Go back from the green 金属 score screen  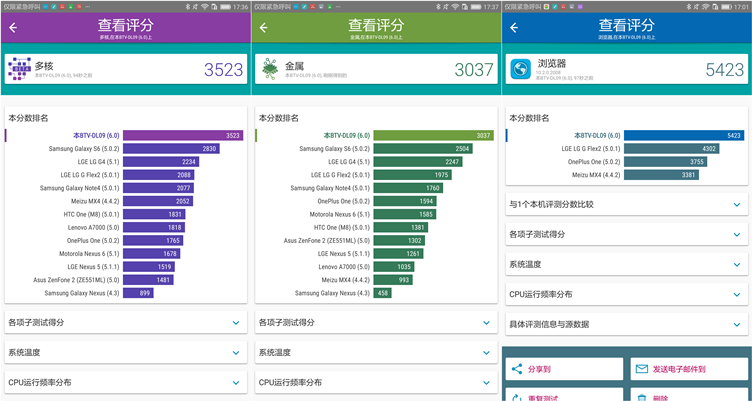click(264, 28)
